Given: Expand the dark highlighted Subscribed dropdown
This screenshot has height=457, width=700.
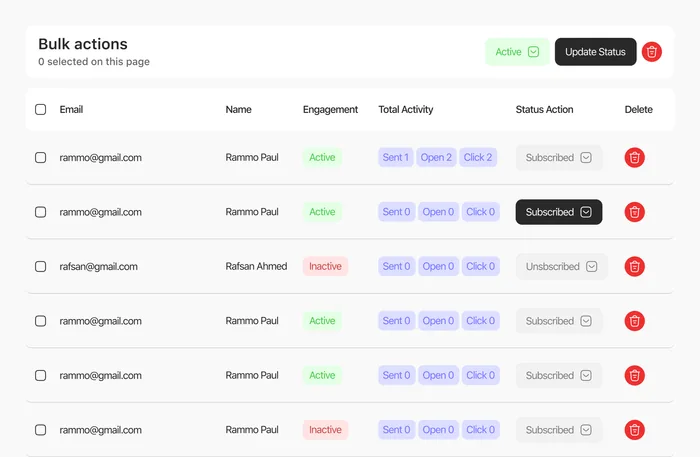Looking at the screenshot, I should 559,212.
